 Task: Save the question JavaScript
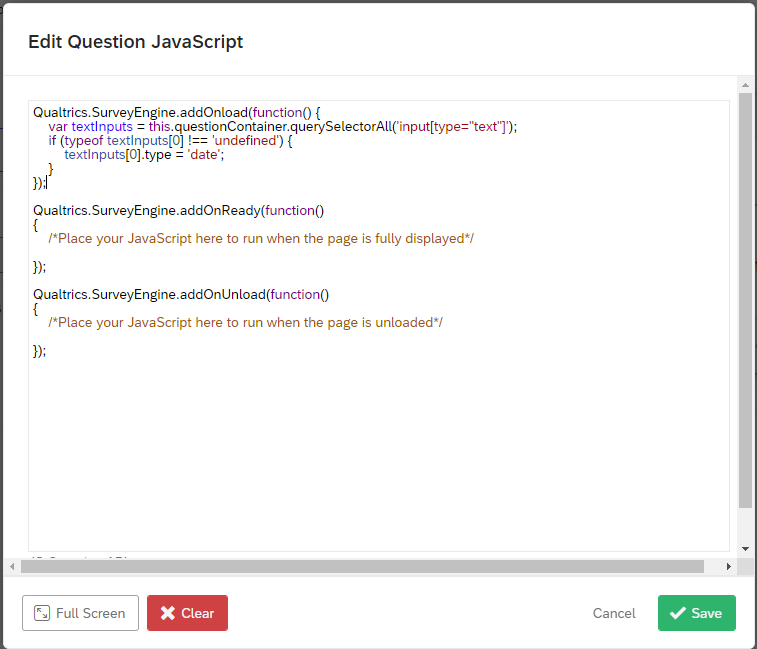[696, 613]
